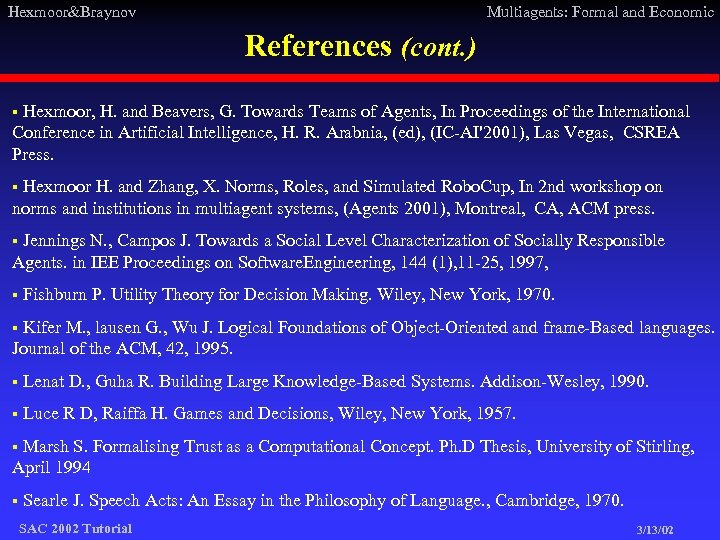Select the Hexmoor and Zhang RoboCup reference
Image resolution: width=720 pixels, height=540 pixels.
338,197
